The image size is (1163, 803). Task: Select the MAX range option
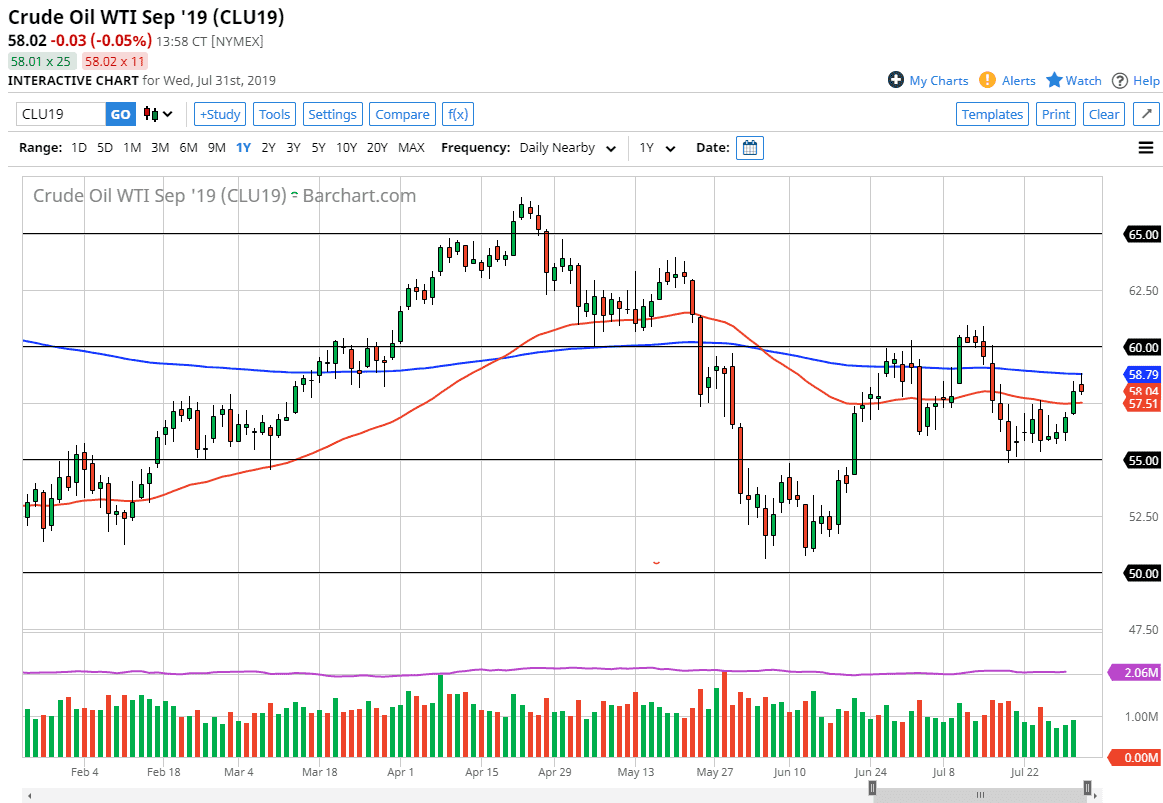point(411,147)
